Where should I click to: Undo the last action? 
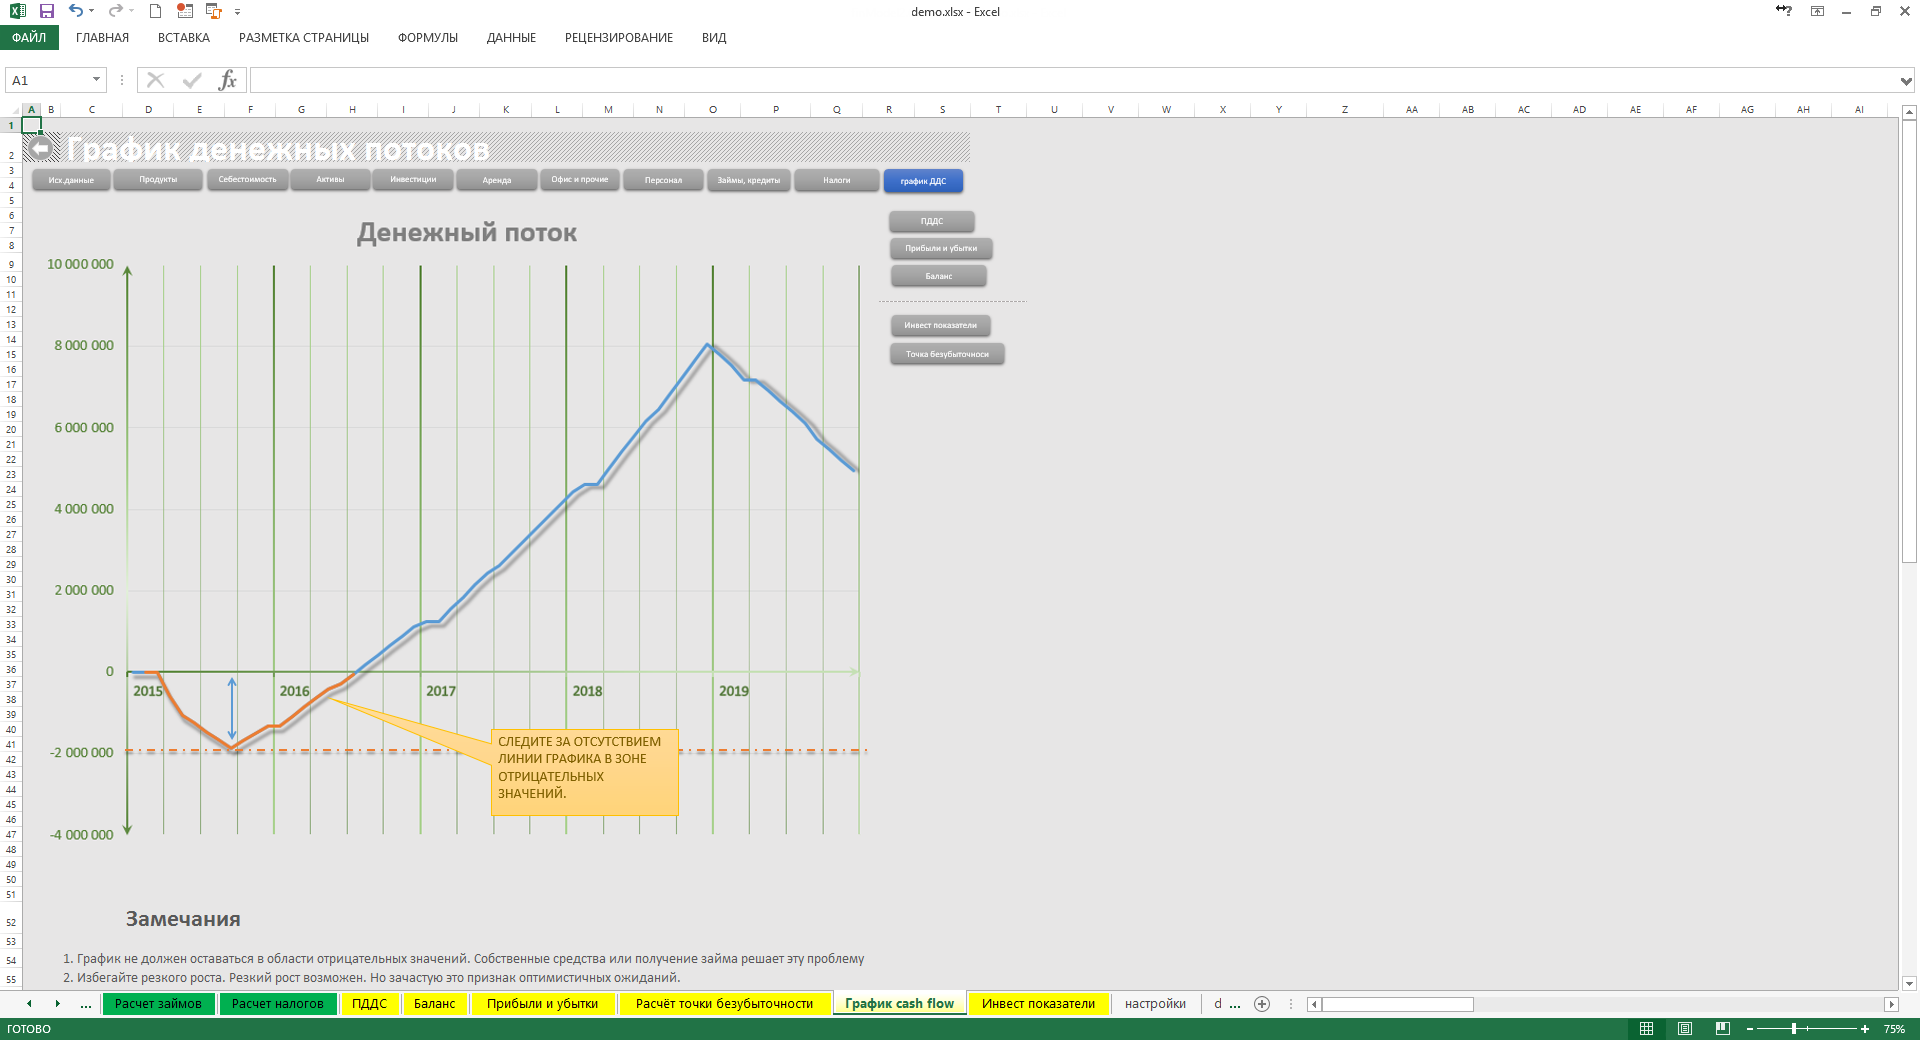[75, 11]
